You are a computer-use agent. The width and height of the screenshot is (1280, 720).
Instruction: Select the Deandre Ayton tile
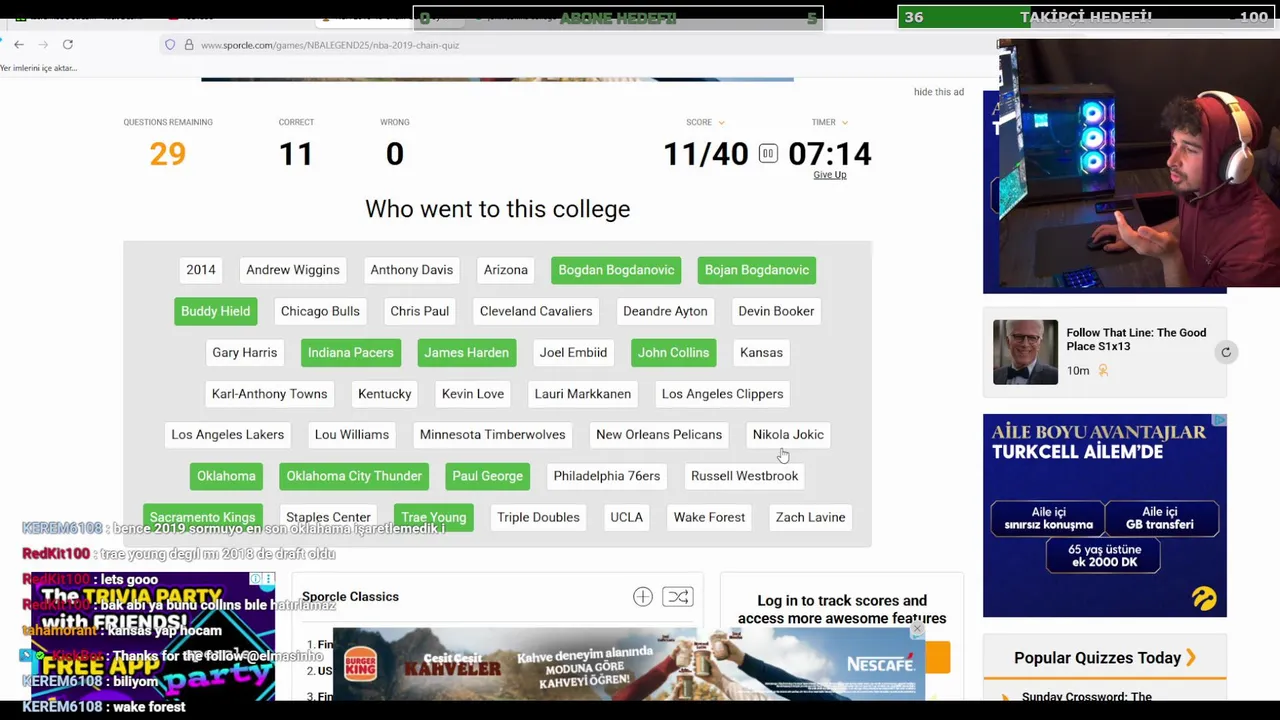coord(665,311)
